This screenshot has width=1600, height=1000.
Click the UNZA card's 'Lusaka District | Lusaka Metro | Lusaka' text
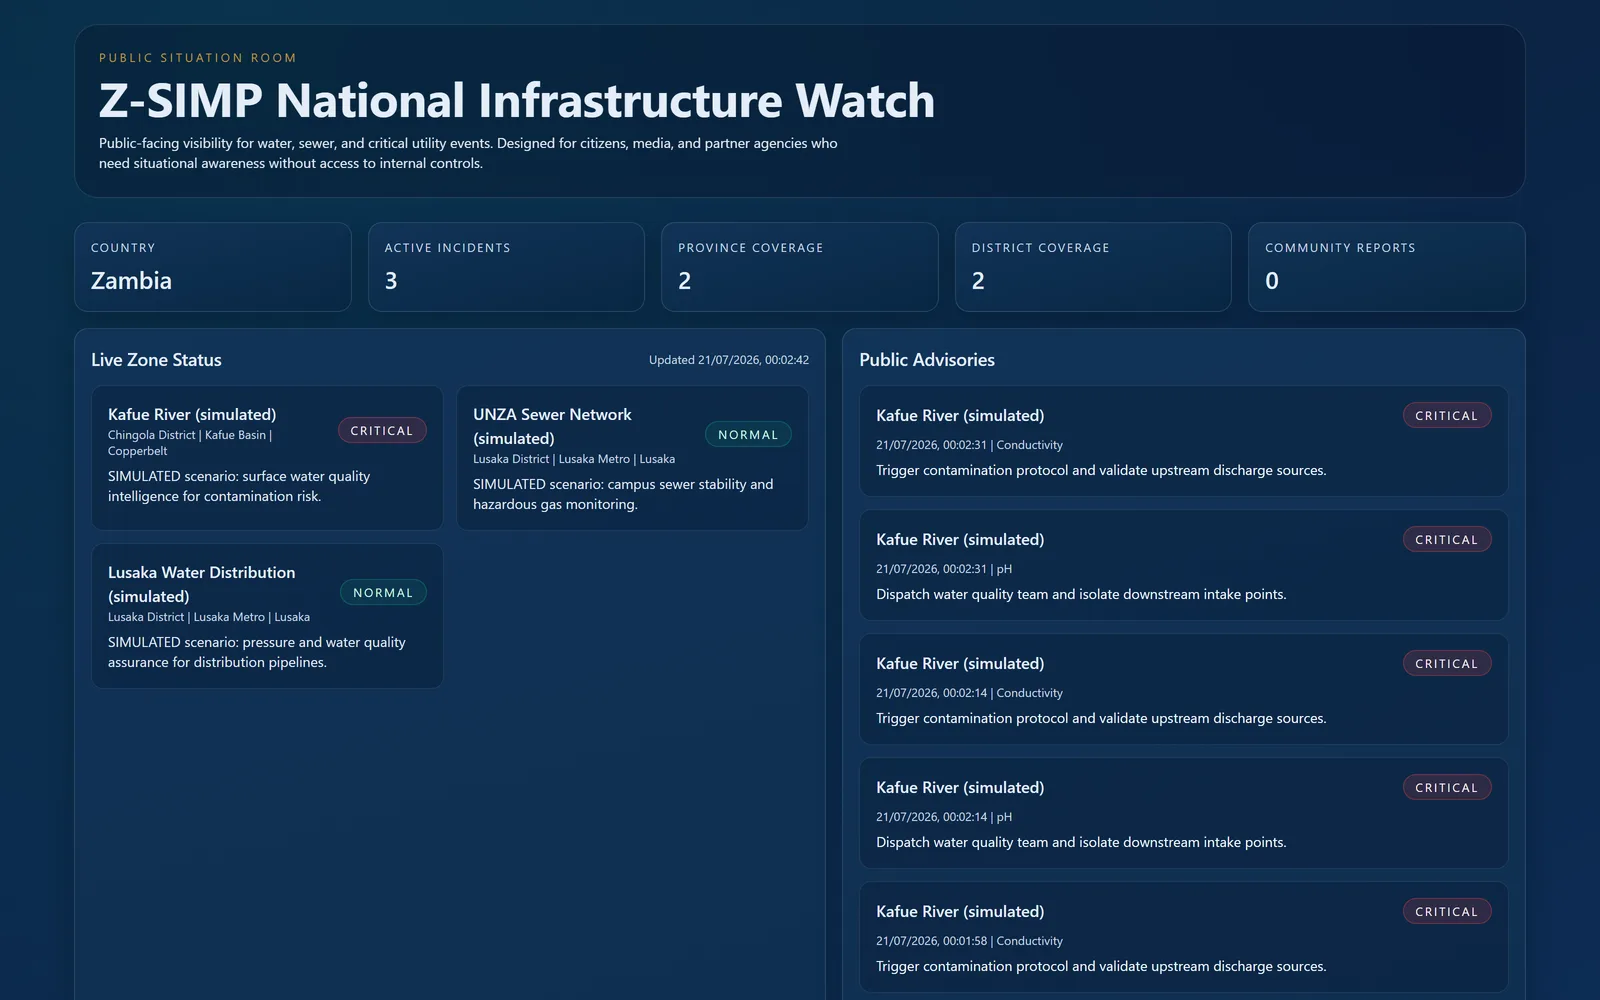coord(574,459)
